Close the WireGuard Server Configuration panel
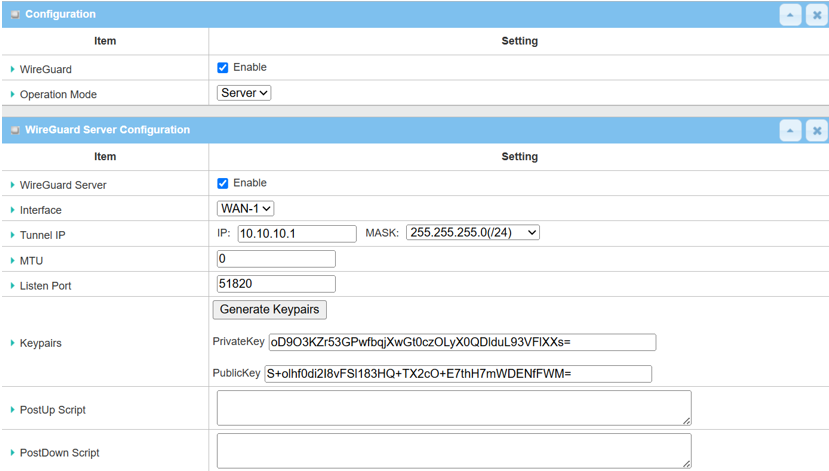The image size is (829, 471). pyautogui.click(x=816, y=131)
